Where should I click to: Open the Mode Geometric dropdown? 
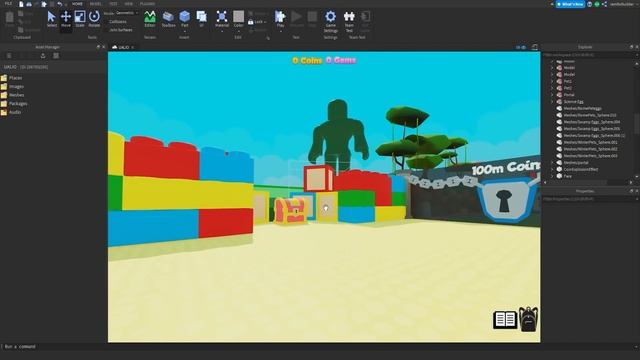(126, 13)
